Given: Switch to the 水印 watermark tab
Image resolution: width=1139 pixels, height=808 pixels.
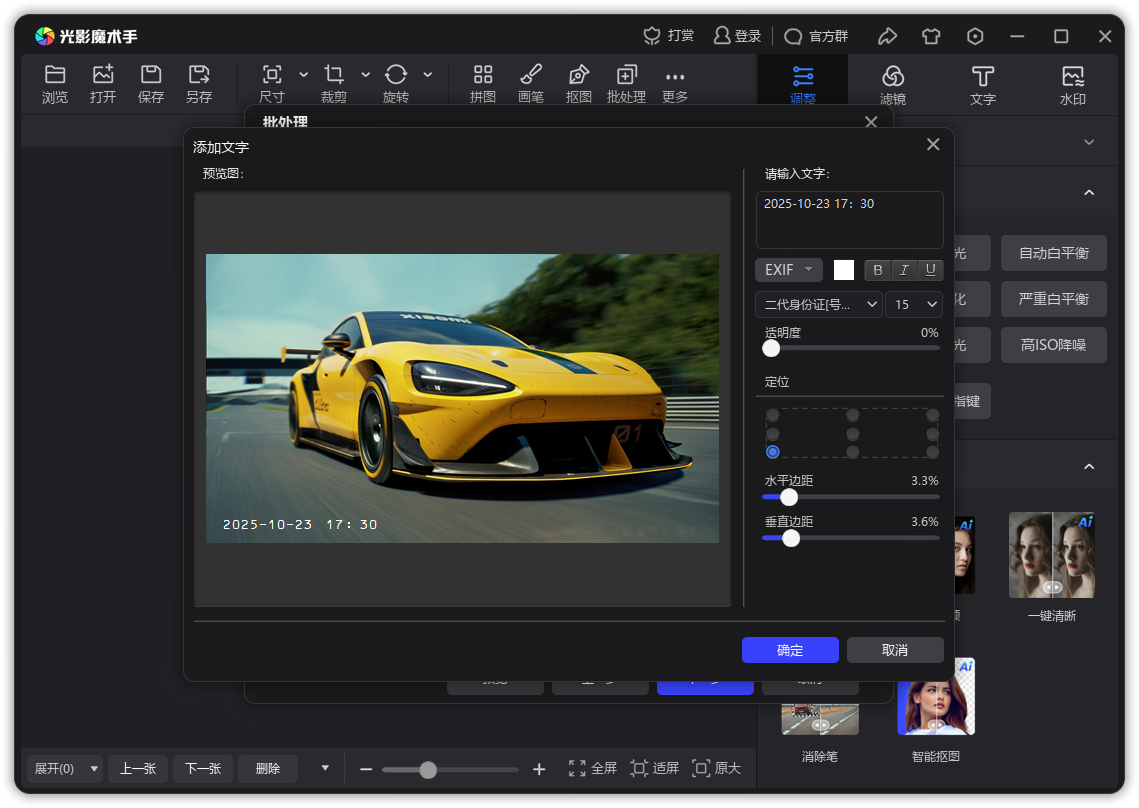Looking at the screenshot, I should [x=1073, y=84].
